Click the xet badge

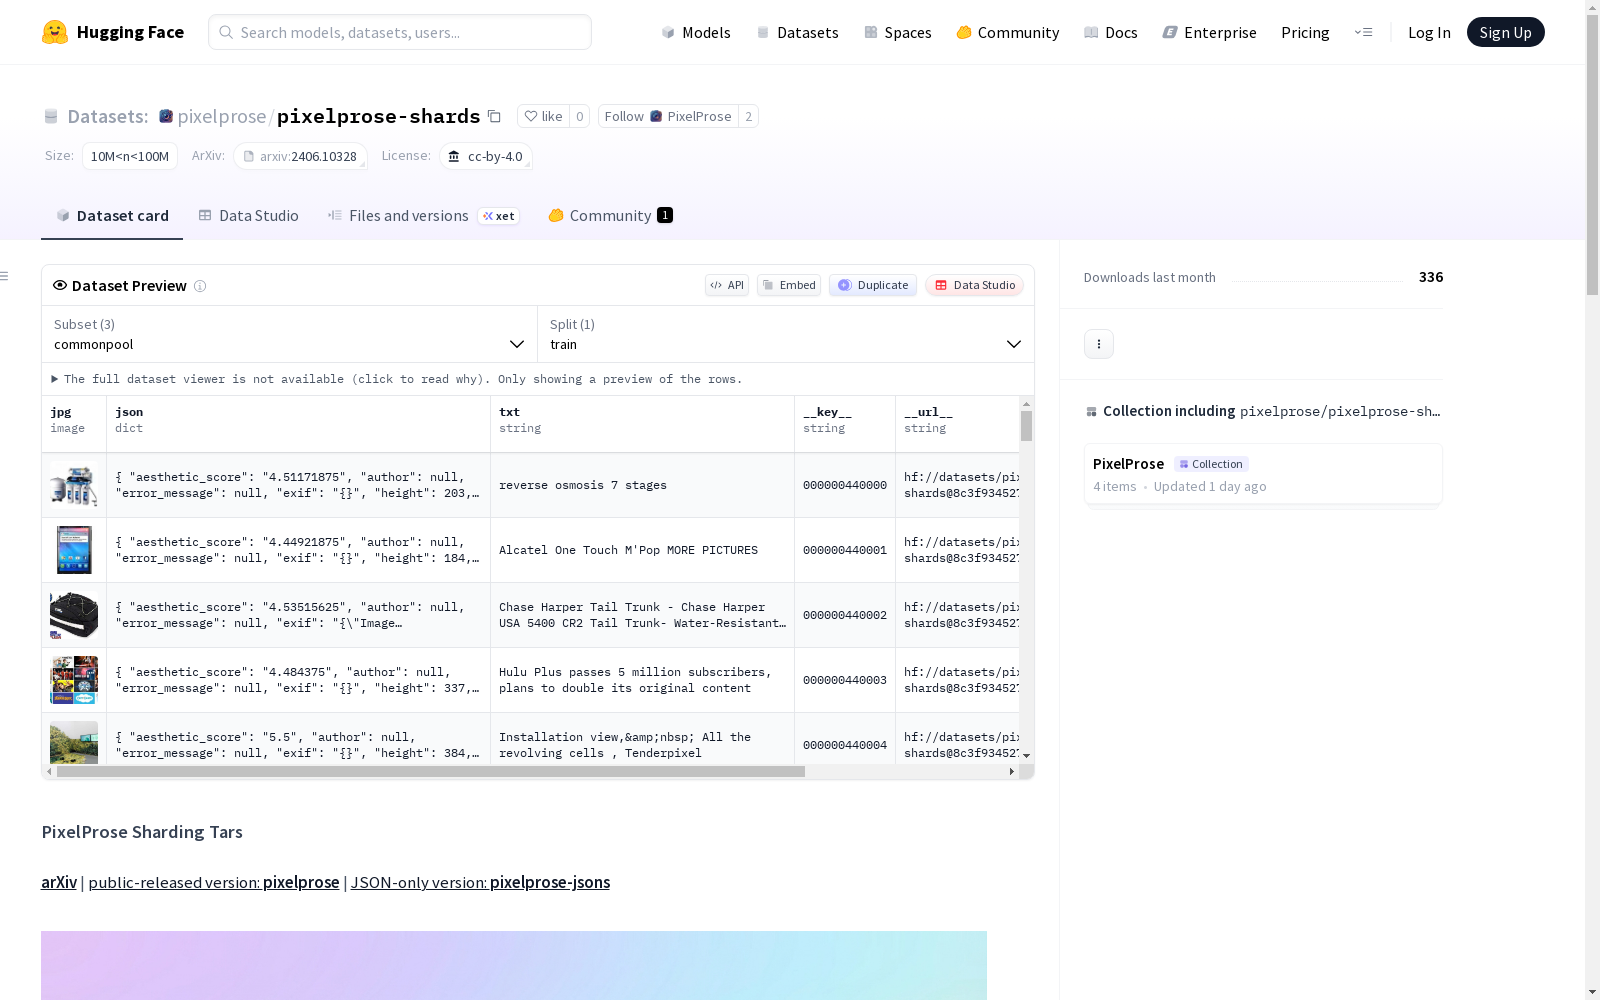499,216
